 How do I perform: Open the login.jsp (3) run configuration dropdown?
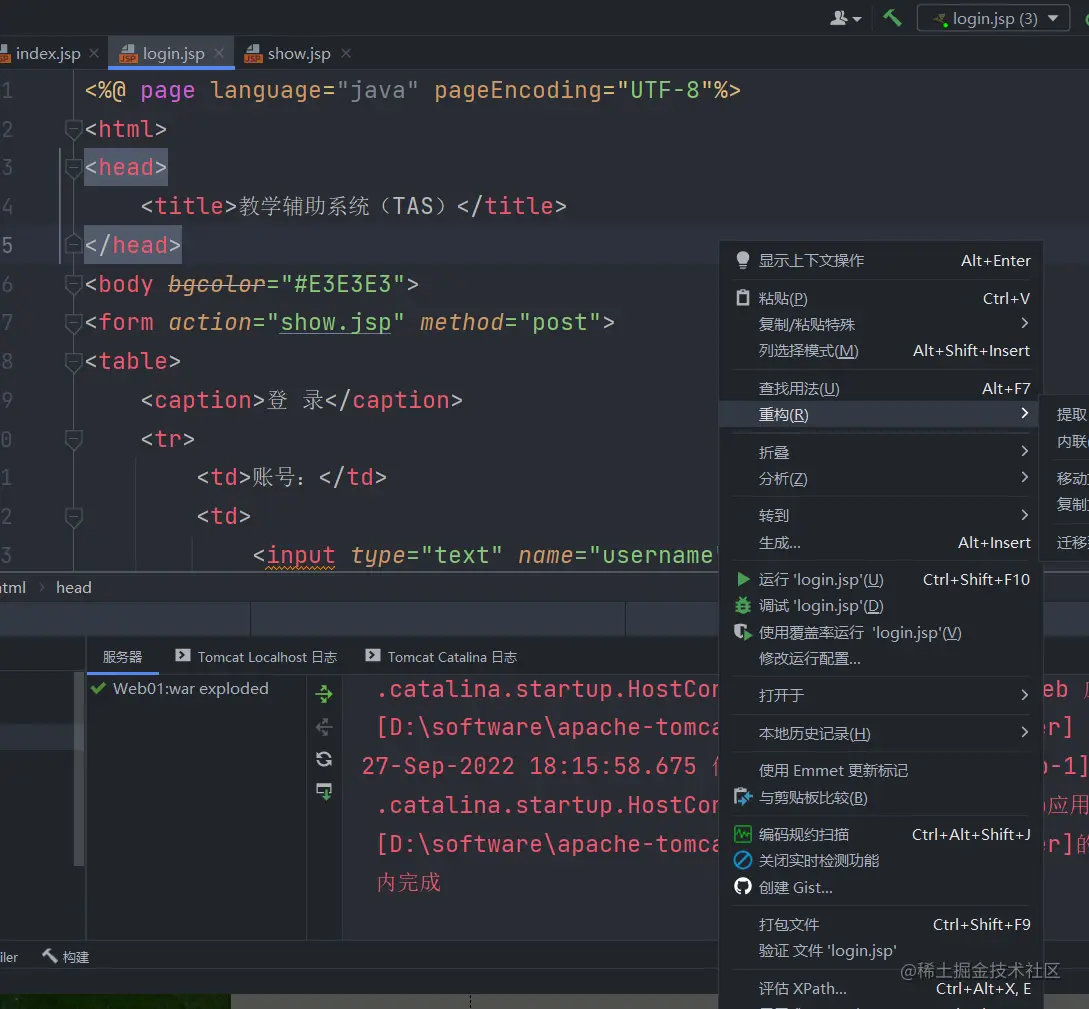coord(993,19)
